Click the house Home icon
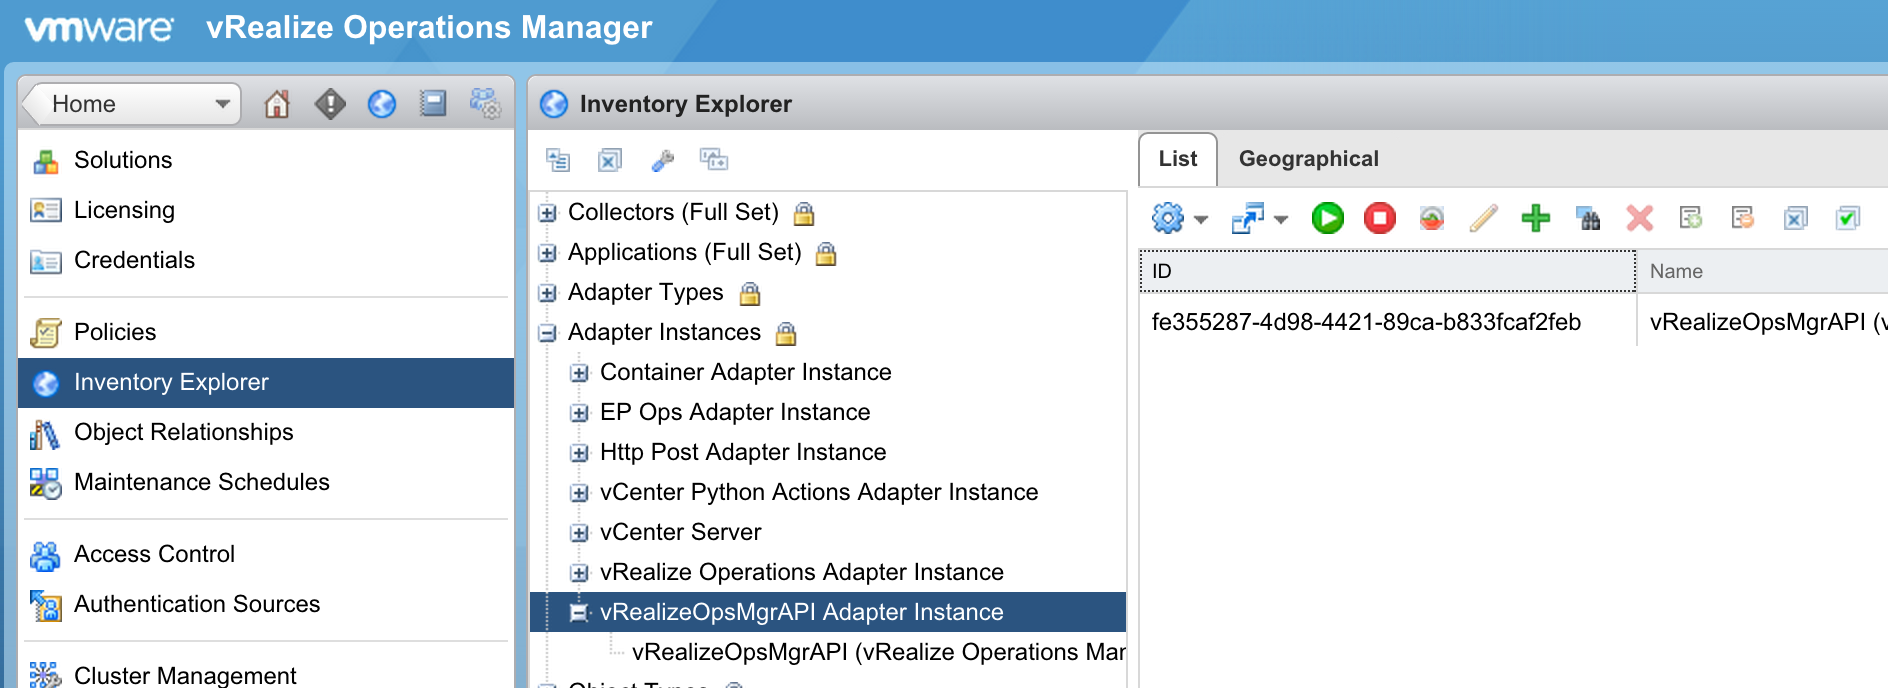 pos(277,104)
